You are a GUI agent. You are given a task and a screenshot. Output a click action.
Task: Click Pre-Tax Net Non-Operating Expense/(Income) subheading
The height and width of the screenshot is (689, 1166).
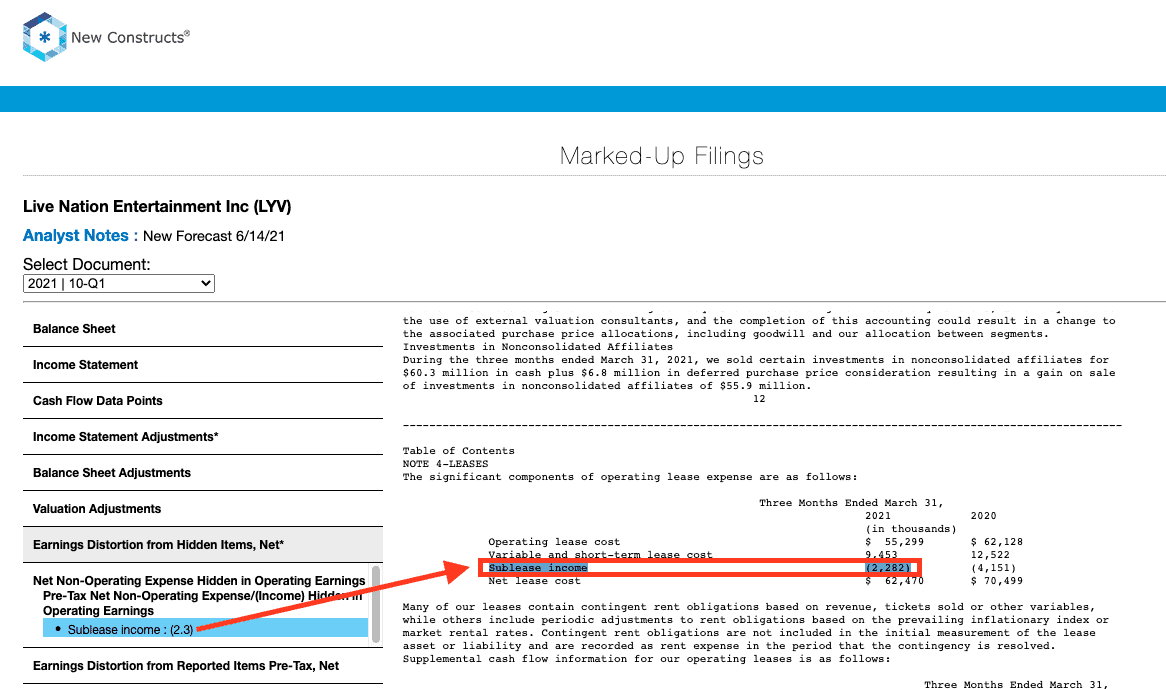(x=202, y=603)
